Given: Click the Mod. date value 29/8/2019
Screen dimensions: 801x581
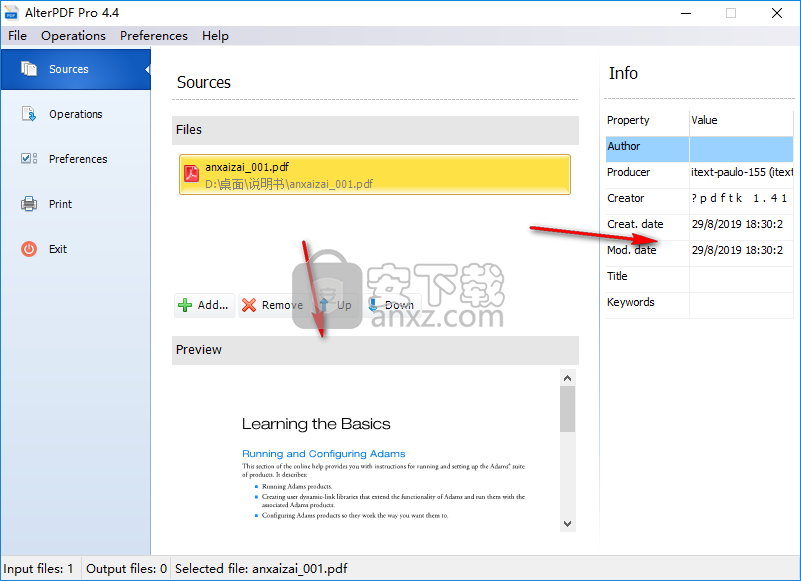Looking at the screenshot, I should click(741, 251).
